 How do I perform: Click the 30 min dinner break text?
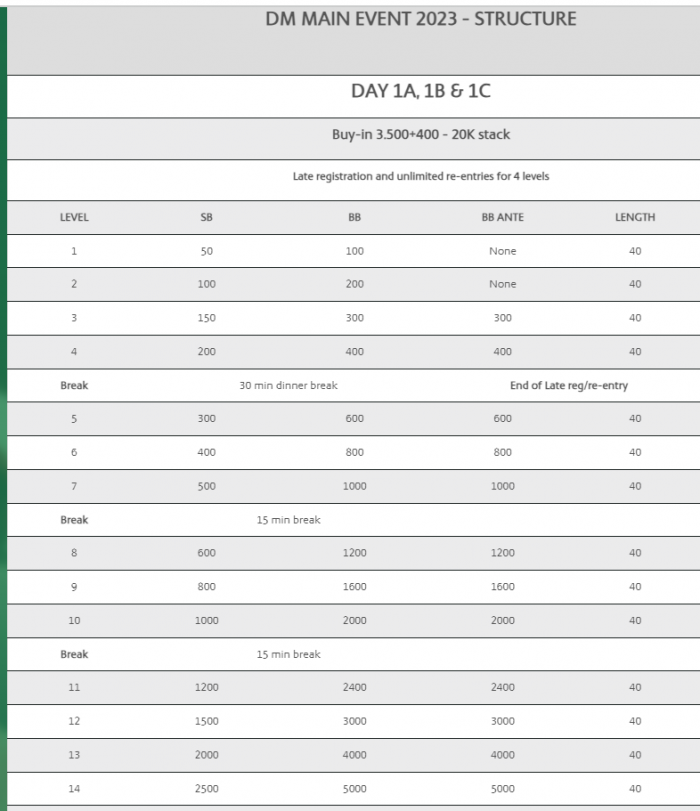[x=288, y=385]
